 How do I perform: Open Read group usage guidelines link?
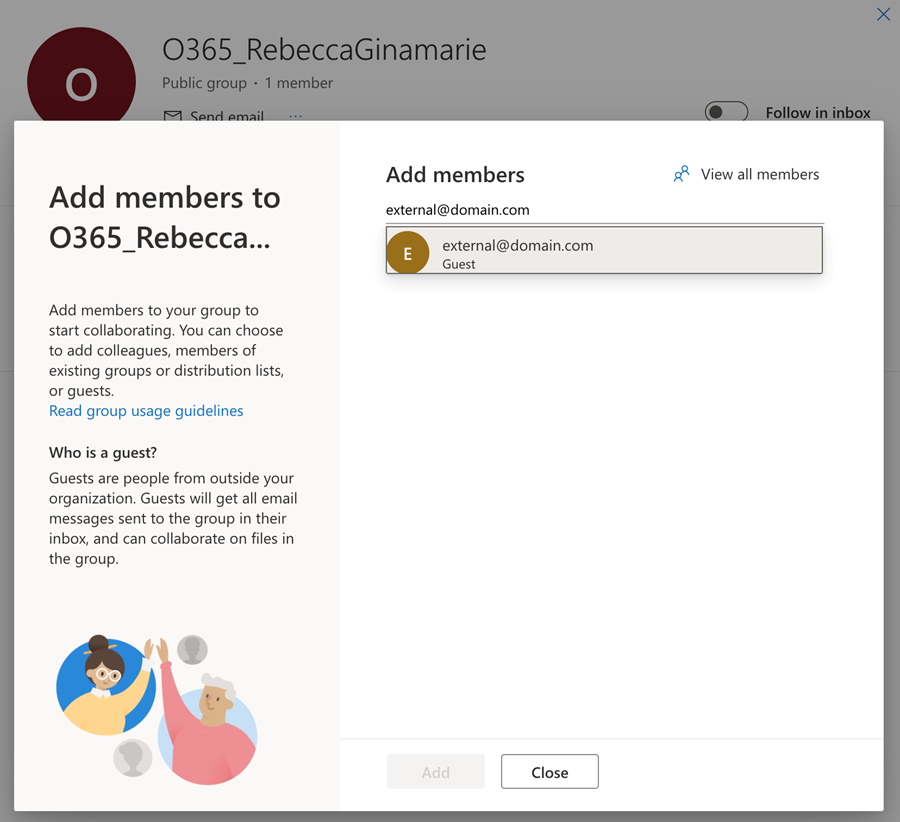click(x=146, y=411)
